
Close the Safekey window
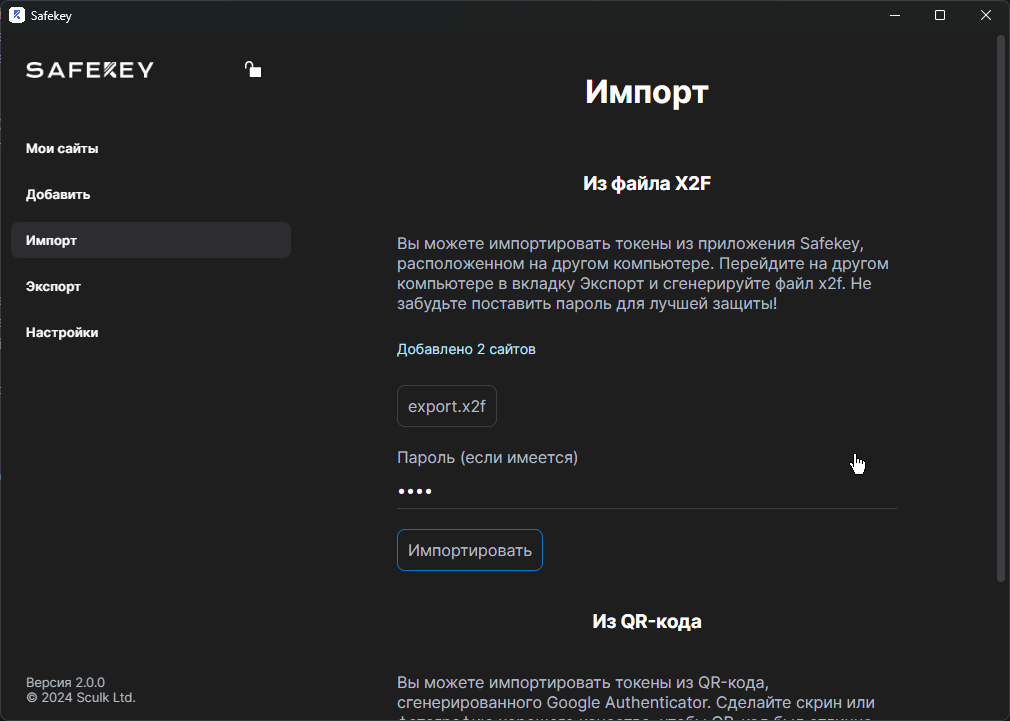pyautogui.click(x=986, y=15)
